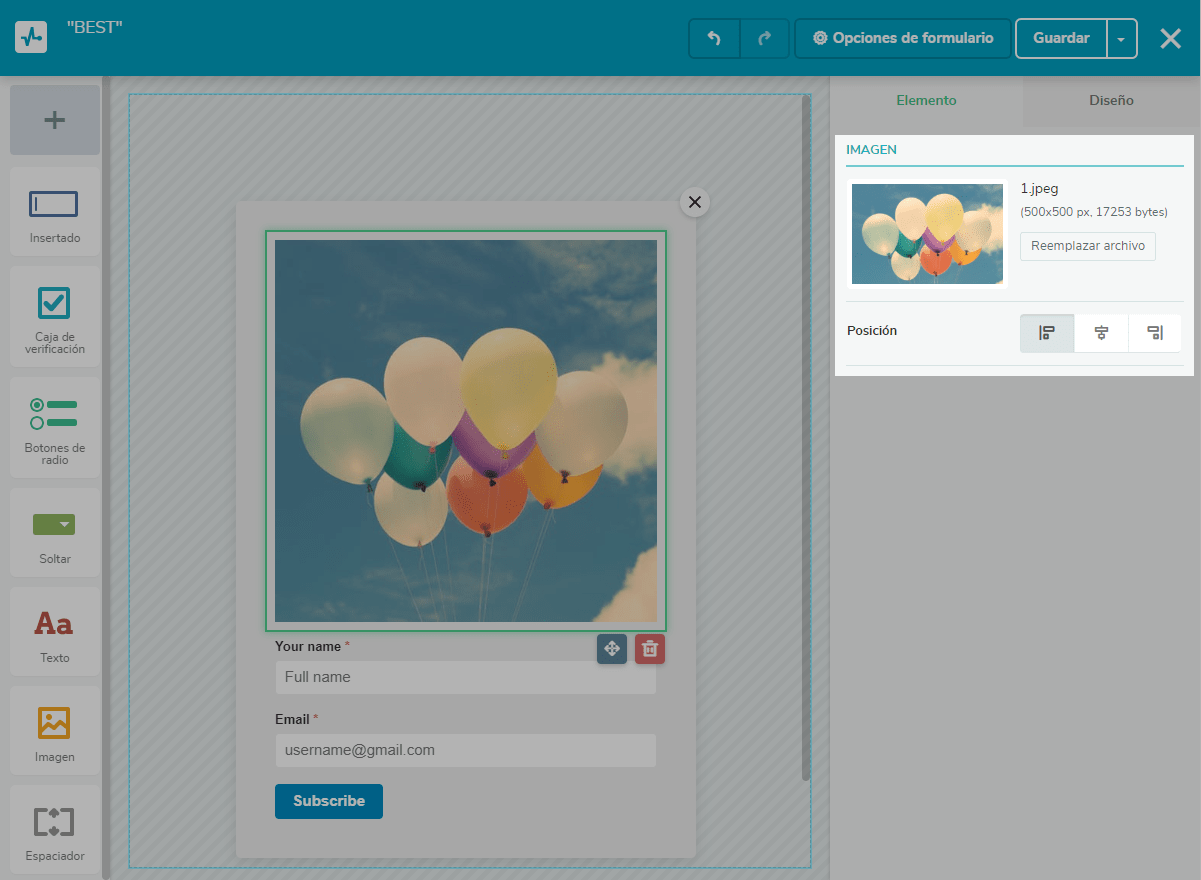
Task: Open the Elemento tab
Action: 926,100
